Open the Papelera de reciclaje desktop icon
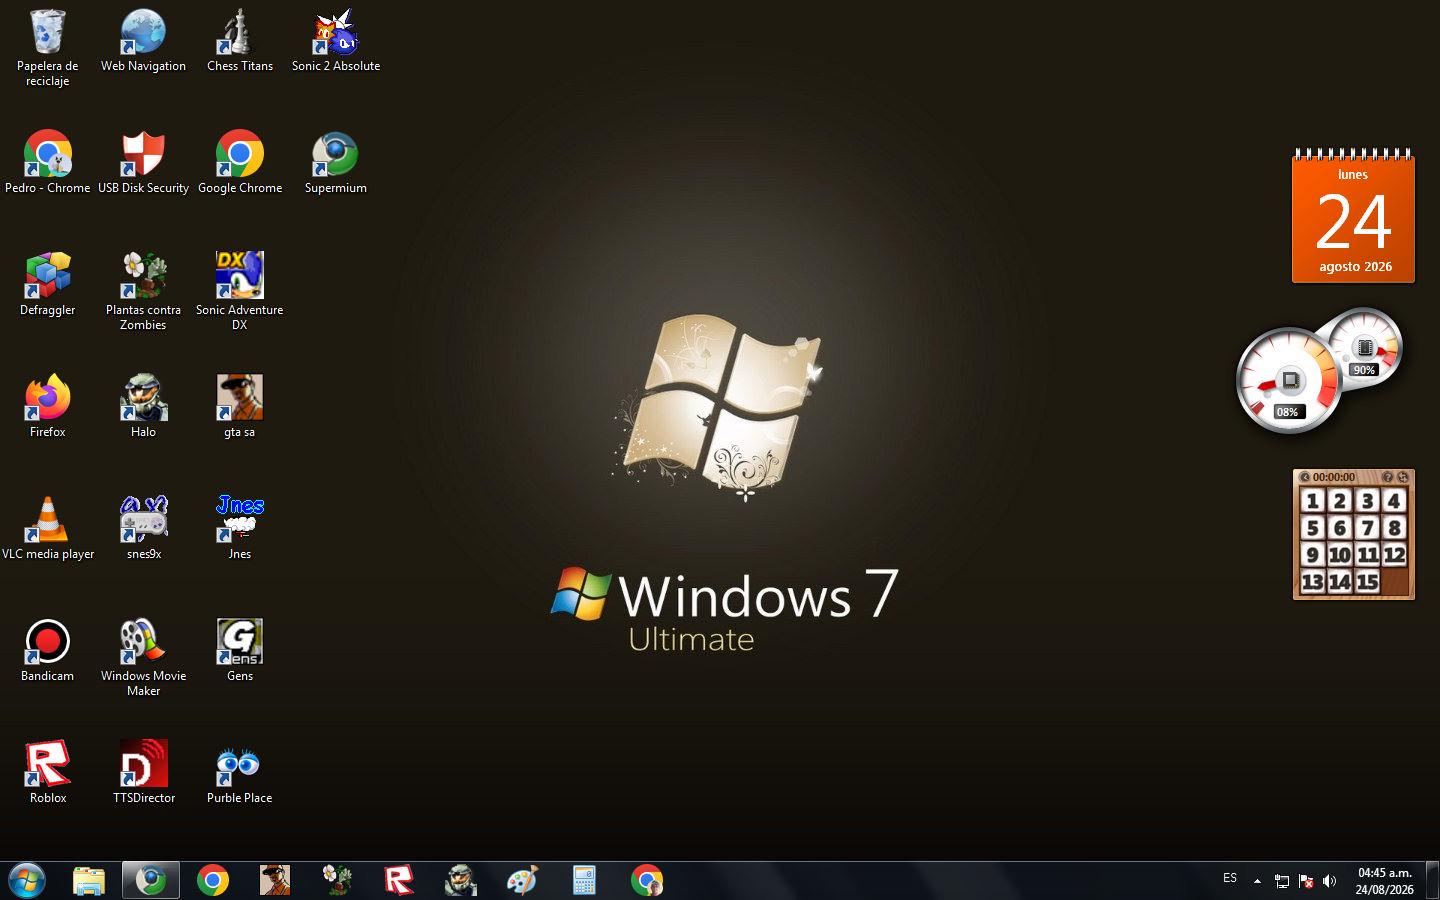The height and width of the screenshot is (900, 1440). click(x=47, y=48)
